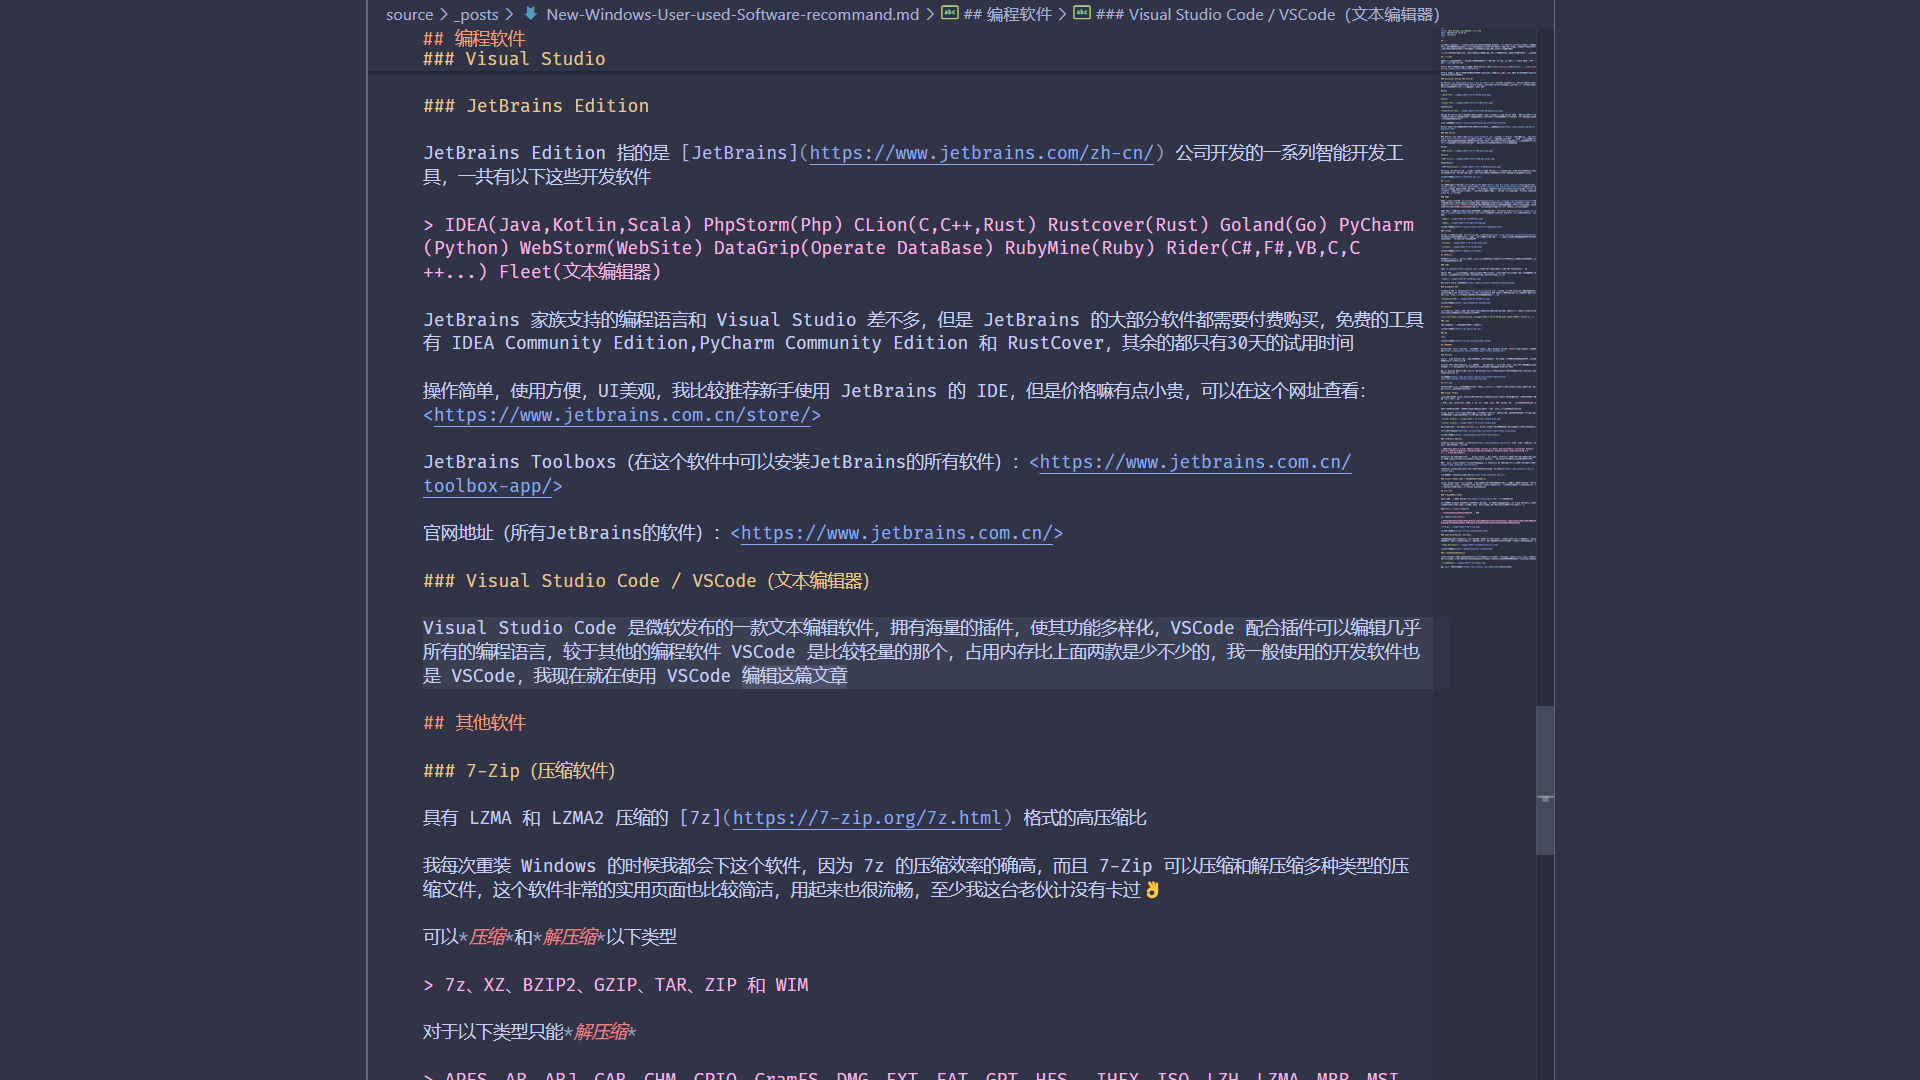Click the symbol icon before '### Visual Studio Code' breadcrumb
Image resolution: width=1920 pixels, height=1080 pixels.
(1081, 13)
